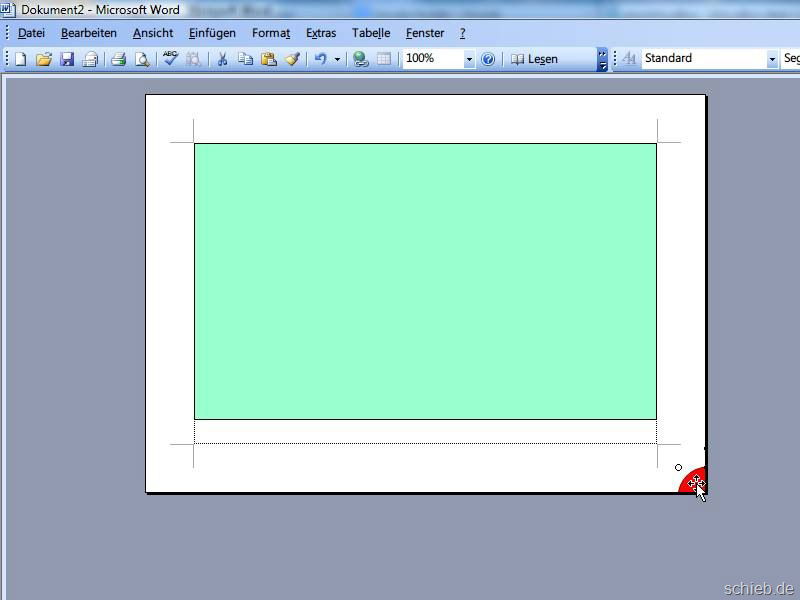This screenshot has height=600, width=800.
Task: Click the Cut scissors icon
Action: click(222, 59)
